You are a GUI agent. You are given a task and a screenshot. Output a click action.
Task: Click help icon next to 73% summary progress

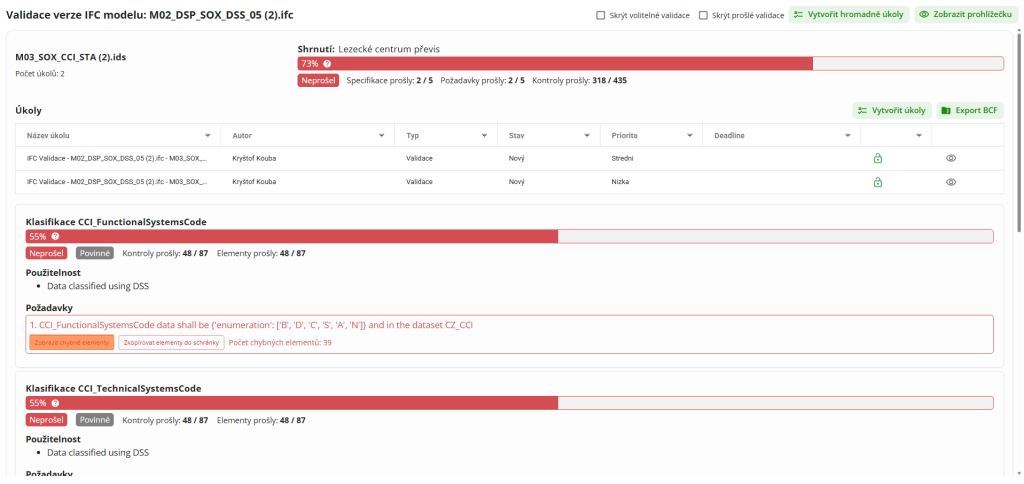point(327,64)
